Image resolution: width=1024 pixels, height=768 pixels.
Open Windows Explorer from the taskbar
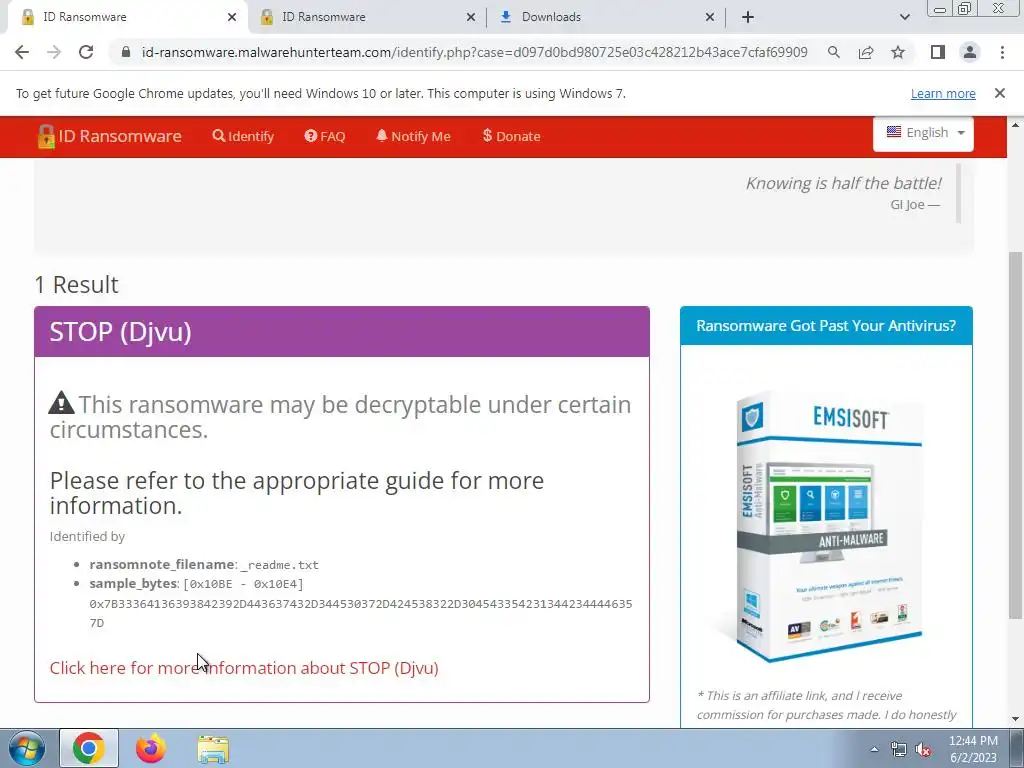coord(213,749)
